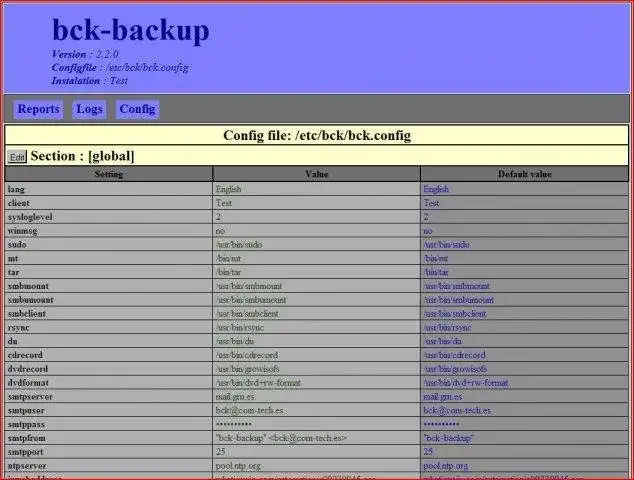Select the dvdrecord setting name
634x480 pixels.
pyautogui.click(x=28, y=369)
